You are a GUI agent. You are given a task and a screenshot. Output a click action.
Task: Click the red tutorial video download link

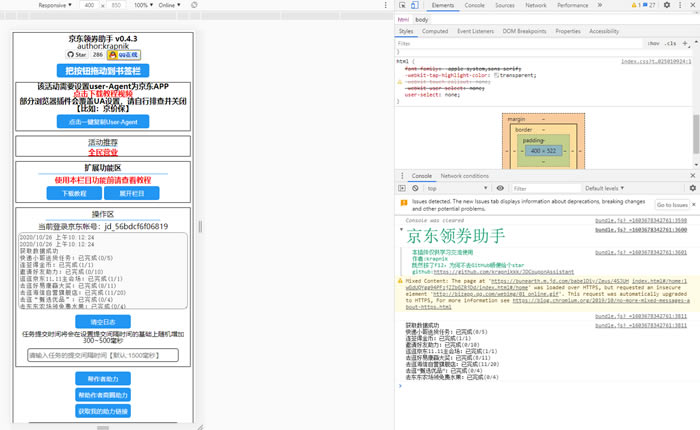coord(103,93)
